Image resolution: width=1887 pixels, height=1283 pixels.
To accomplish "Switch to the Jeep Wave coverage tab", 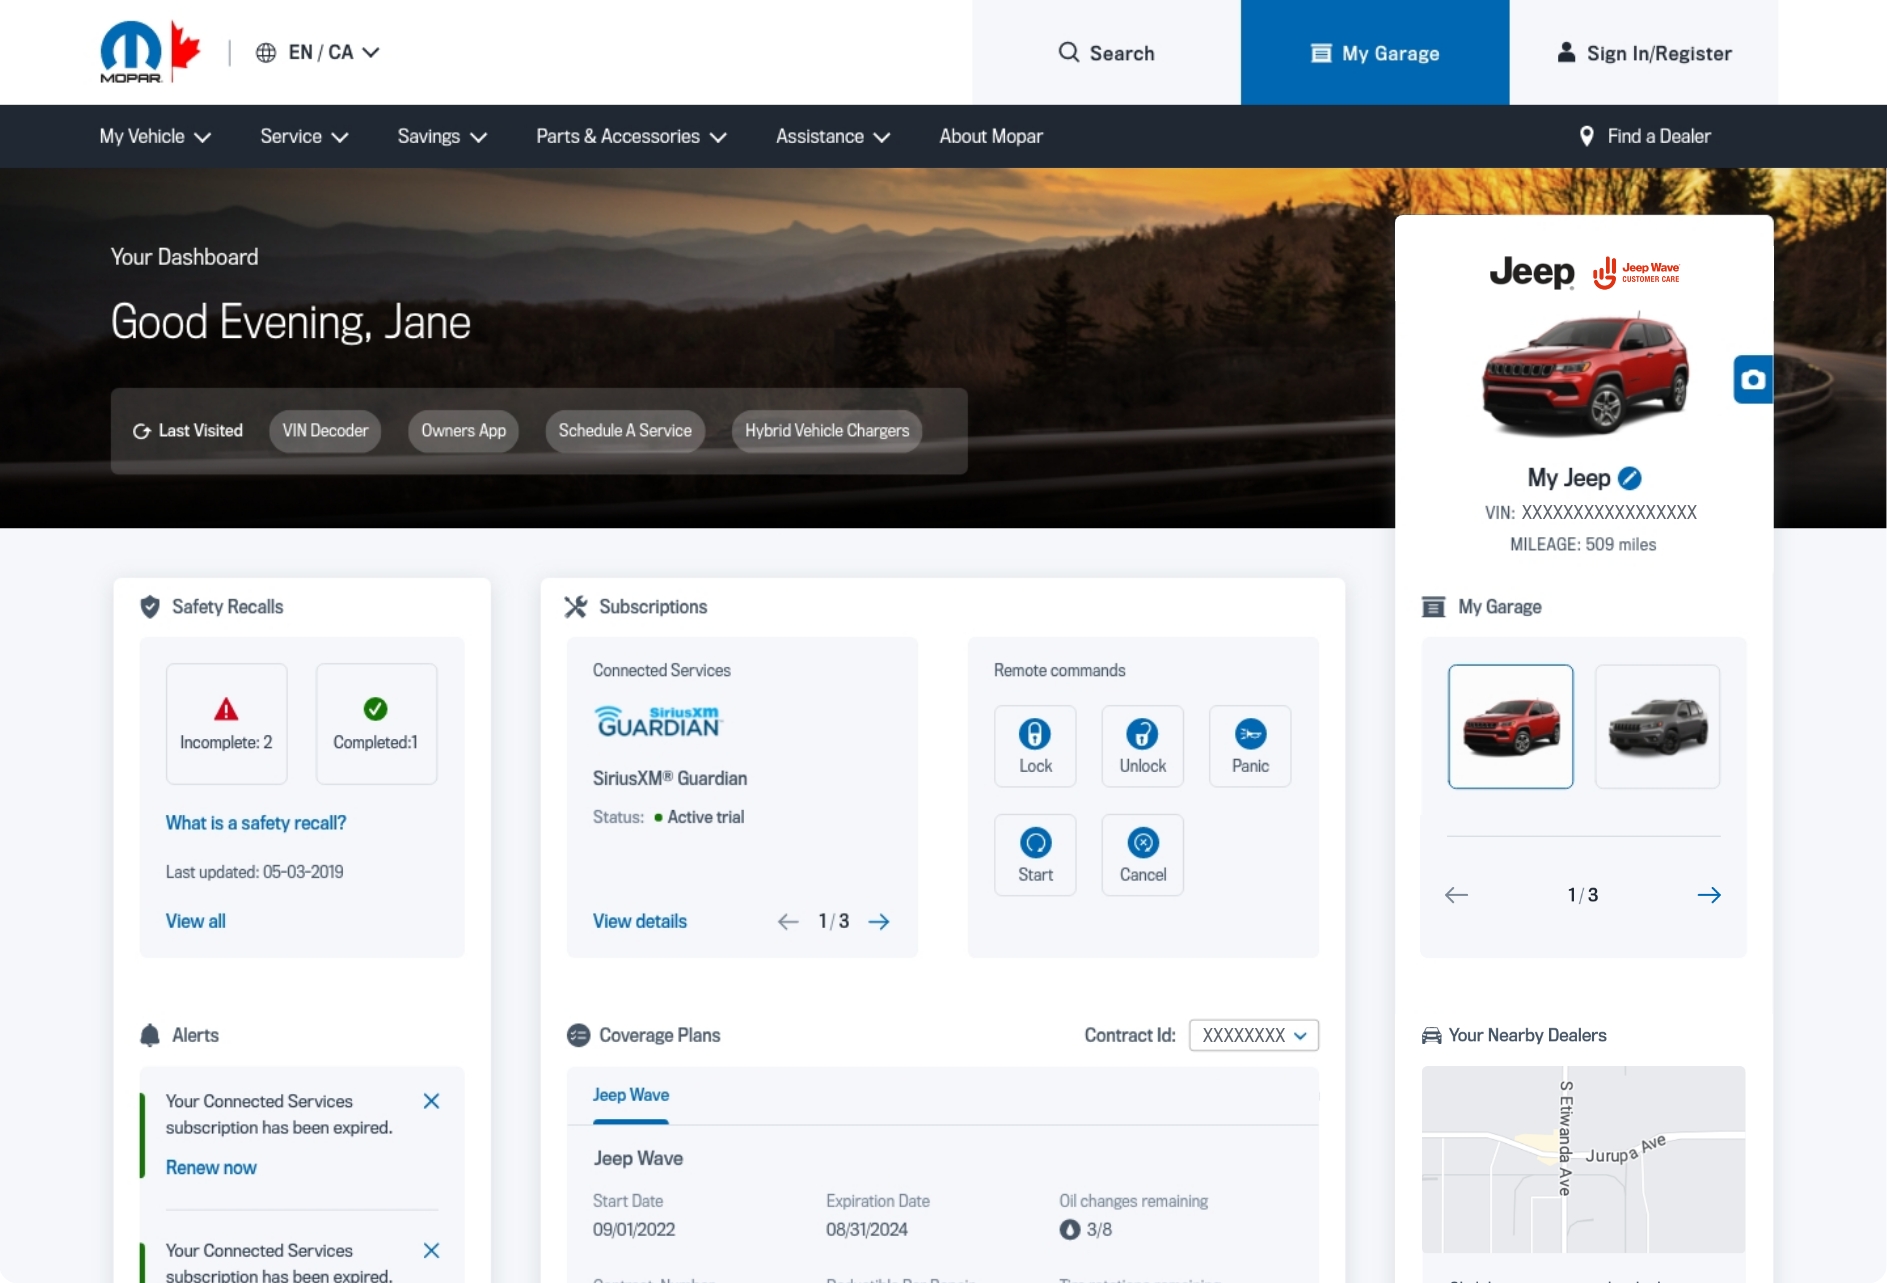I will point(630,1095).
